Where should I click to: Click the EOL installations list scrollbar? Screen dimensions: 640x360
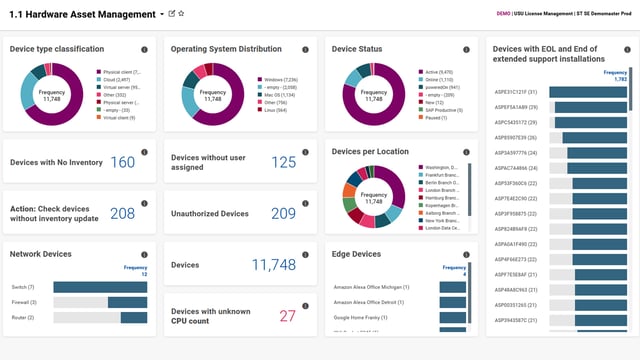pyautogui.click(x=631, y=89)
